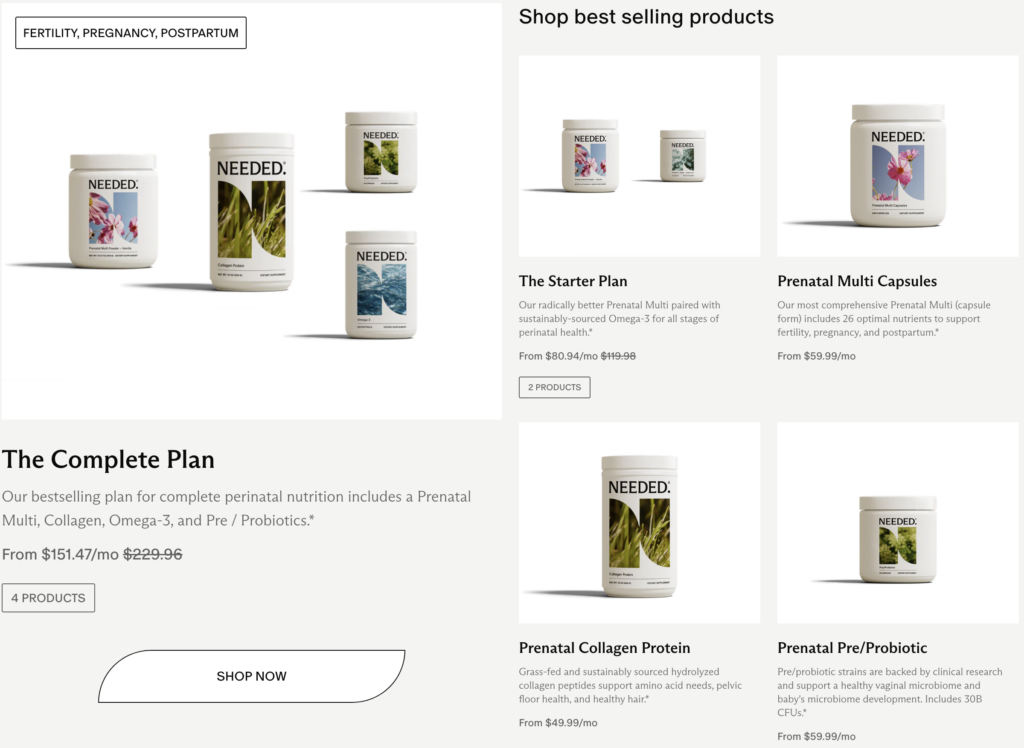Click the 2 PRODUCTS badge

554,387
